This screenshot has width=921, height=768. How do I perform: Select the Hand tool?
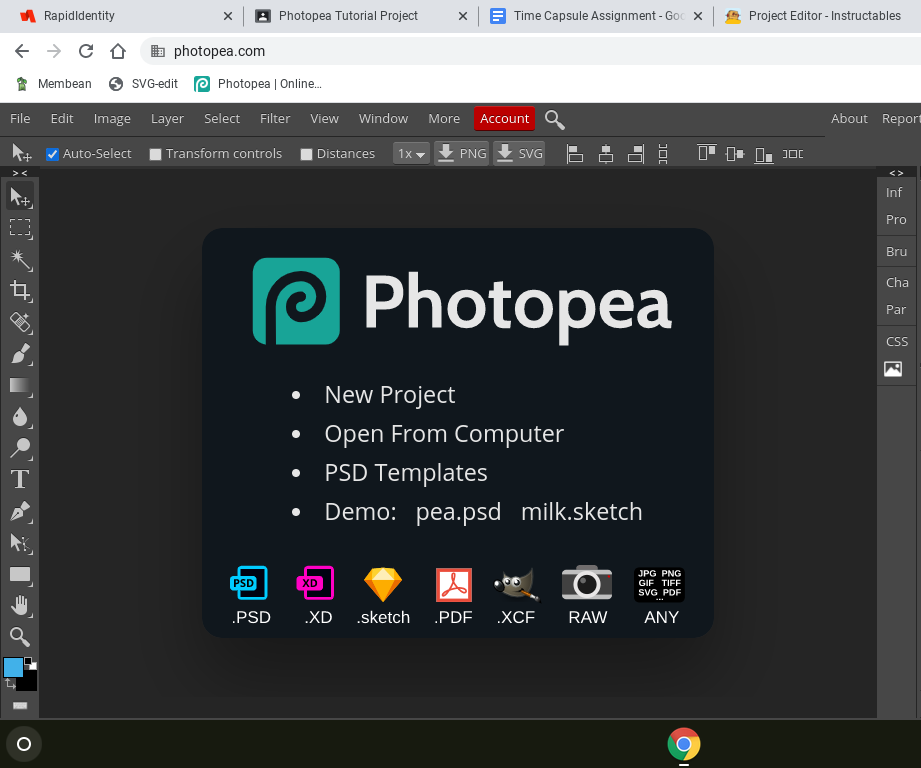pos(20,606)
